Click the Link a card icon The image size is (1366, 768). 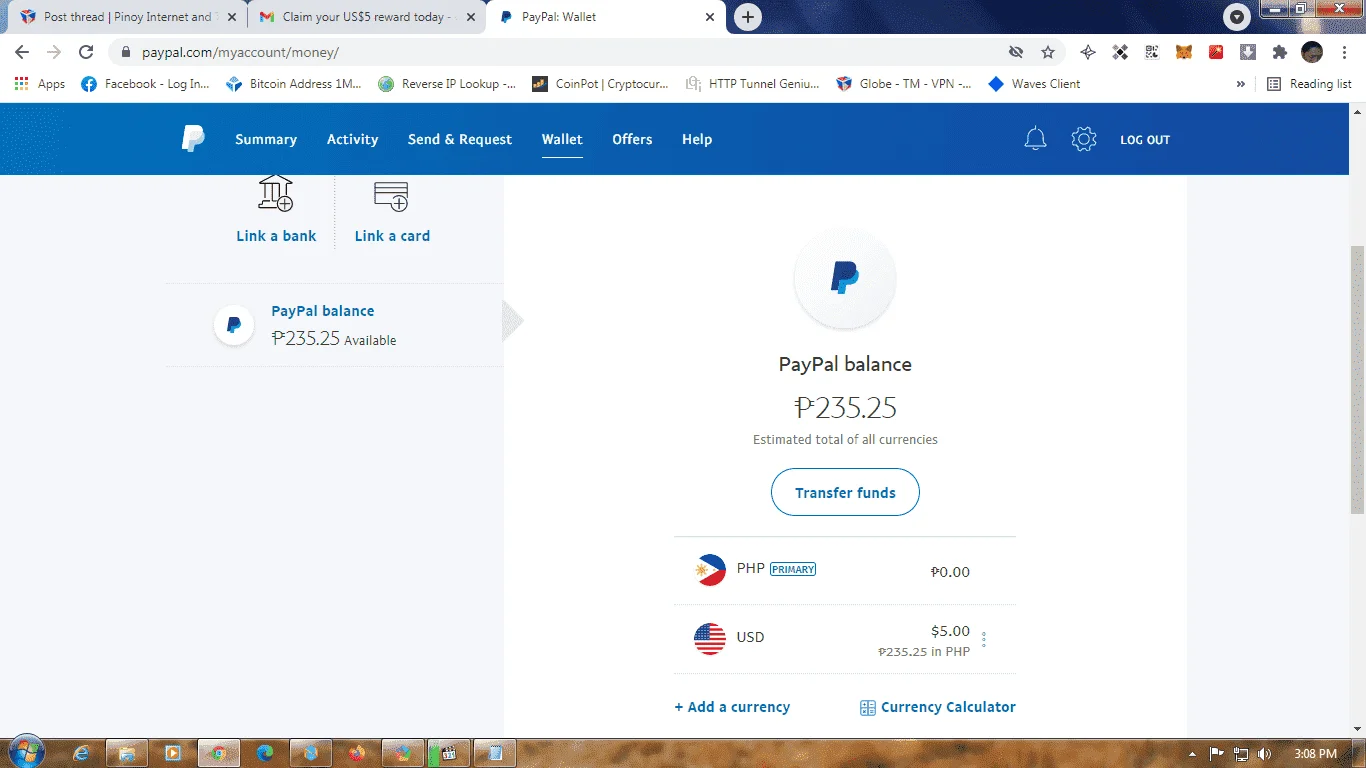coord(391,196)
